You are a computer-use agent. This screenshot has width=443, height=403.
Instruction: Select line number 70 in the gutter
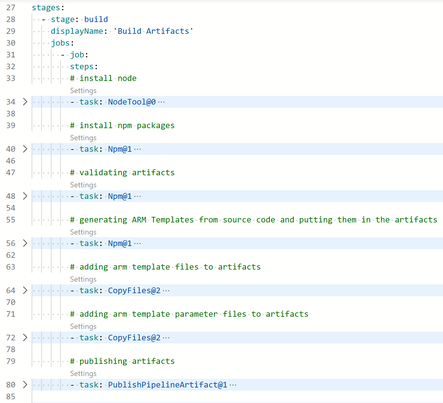(x=11, y=302)
